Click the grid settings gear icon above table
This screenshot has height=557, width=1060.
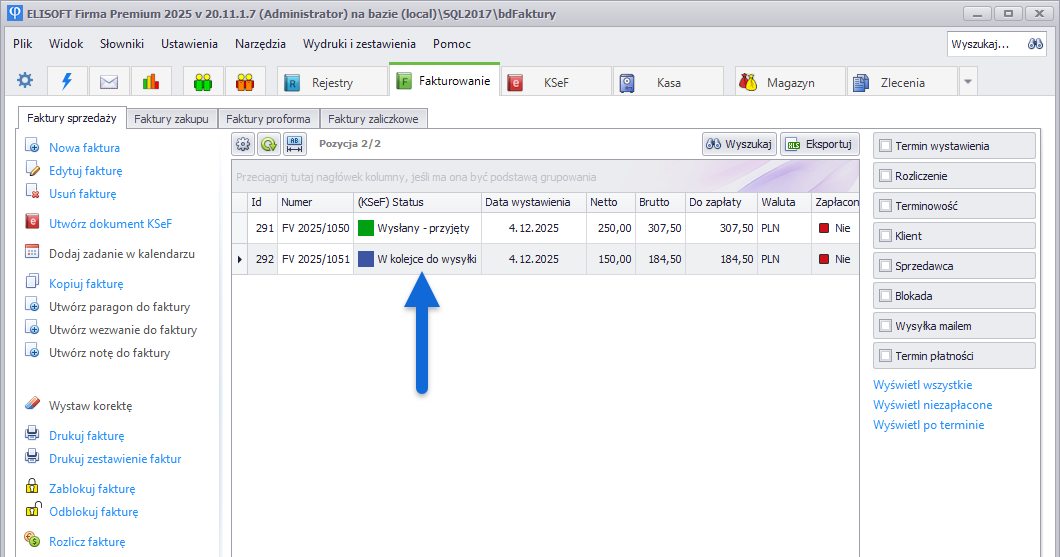coord(243,144)
